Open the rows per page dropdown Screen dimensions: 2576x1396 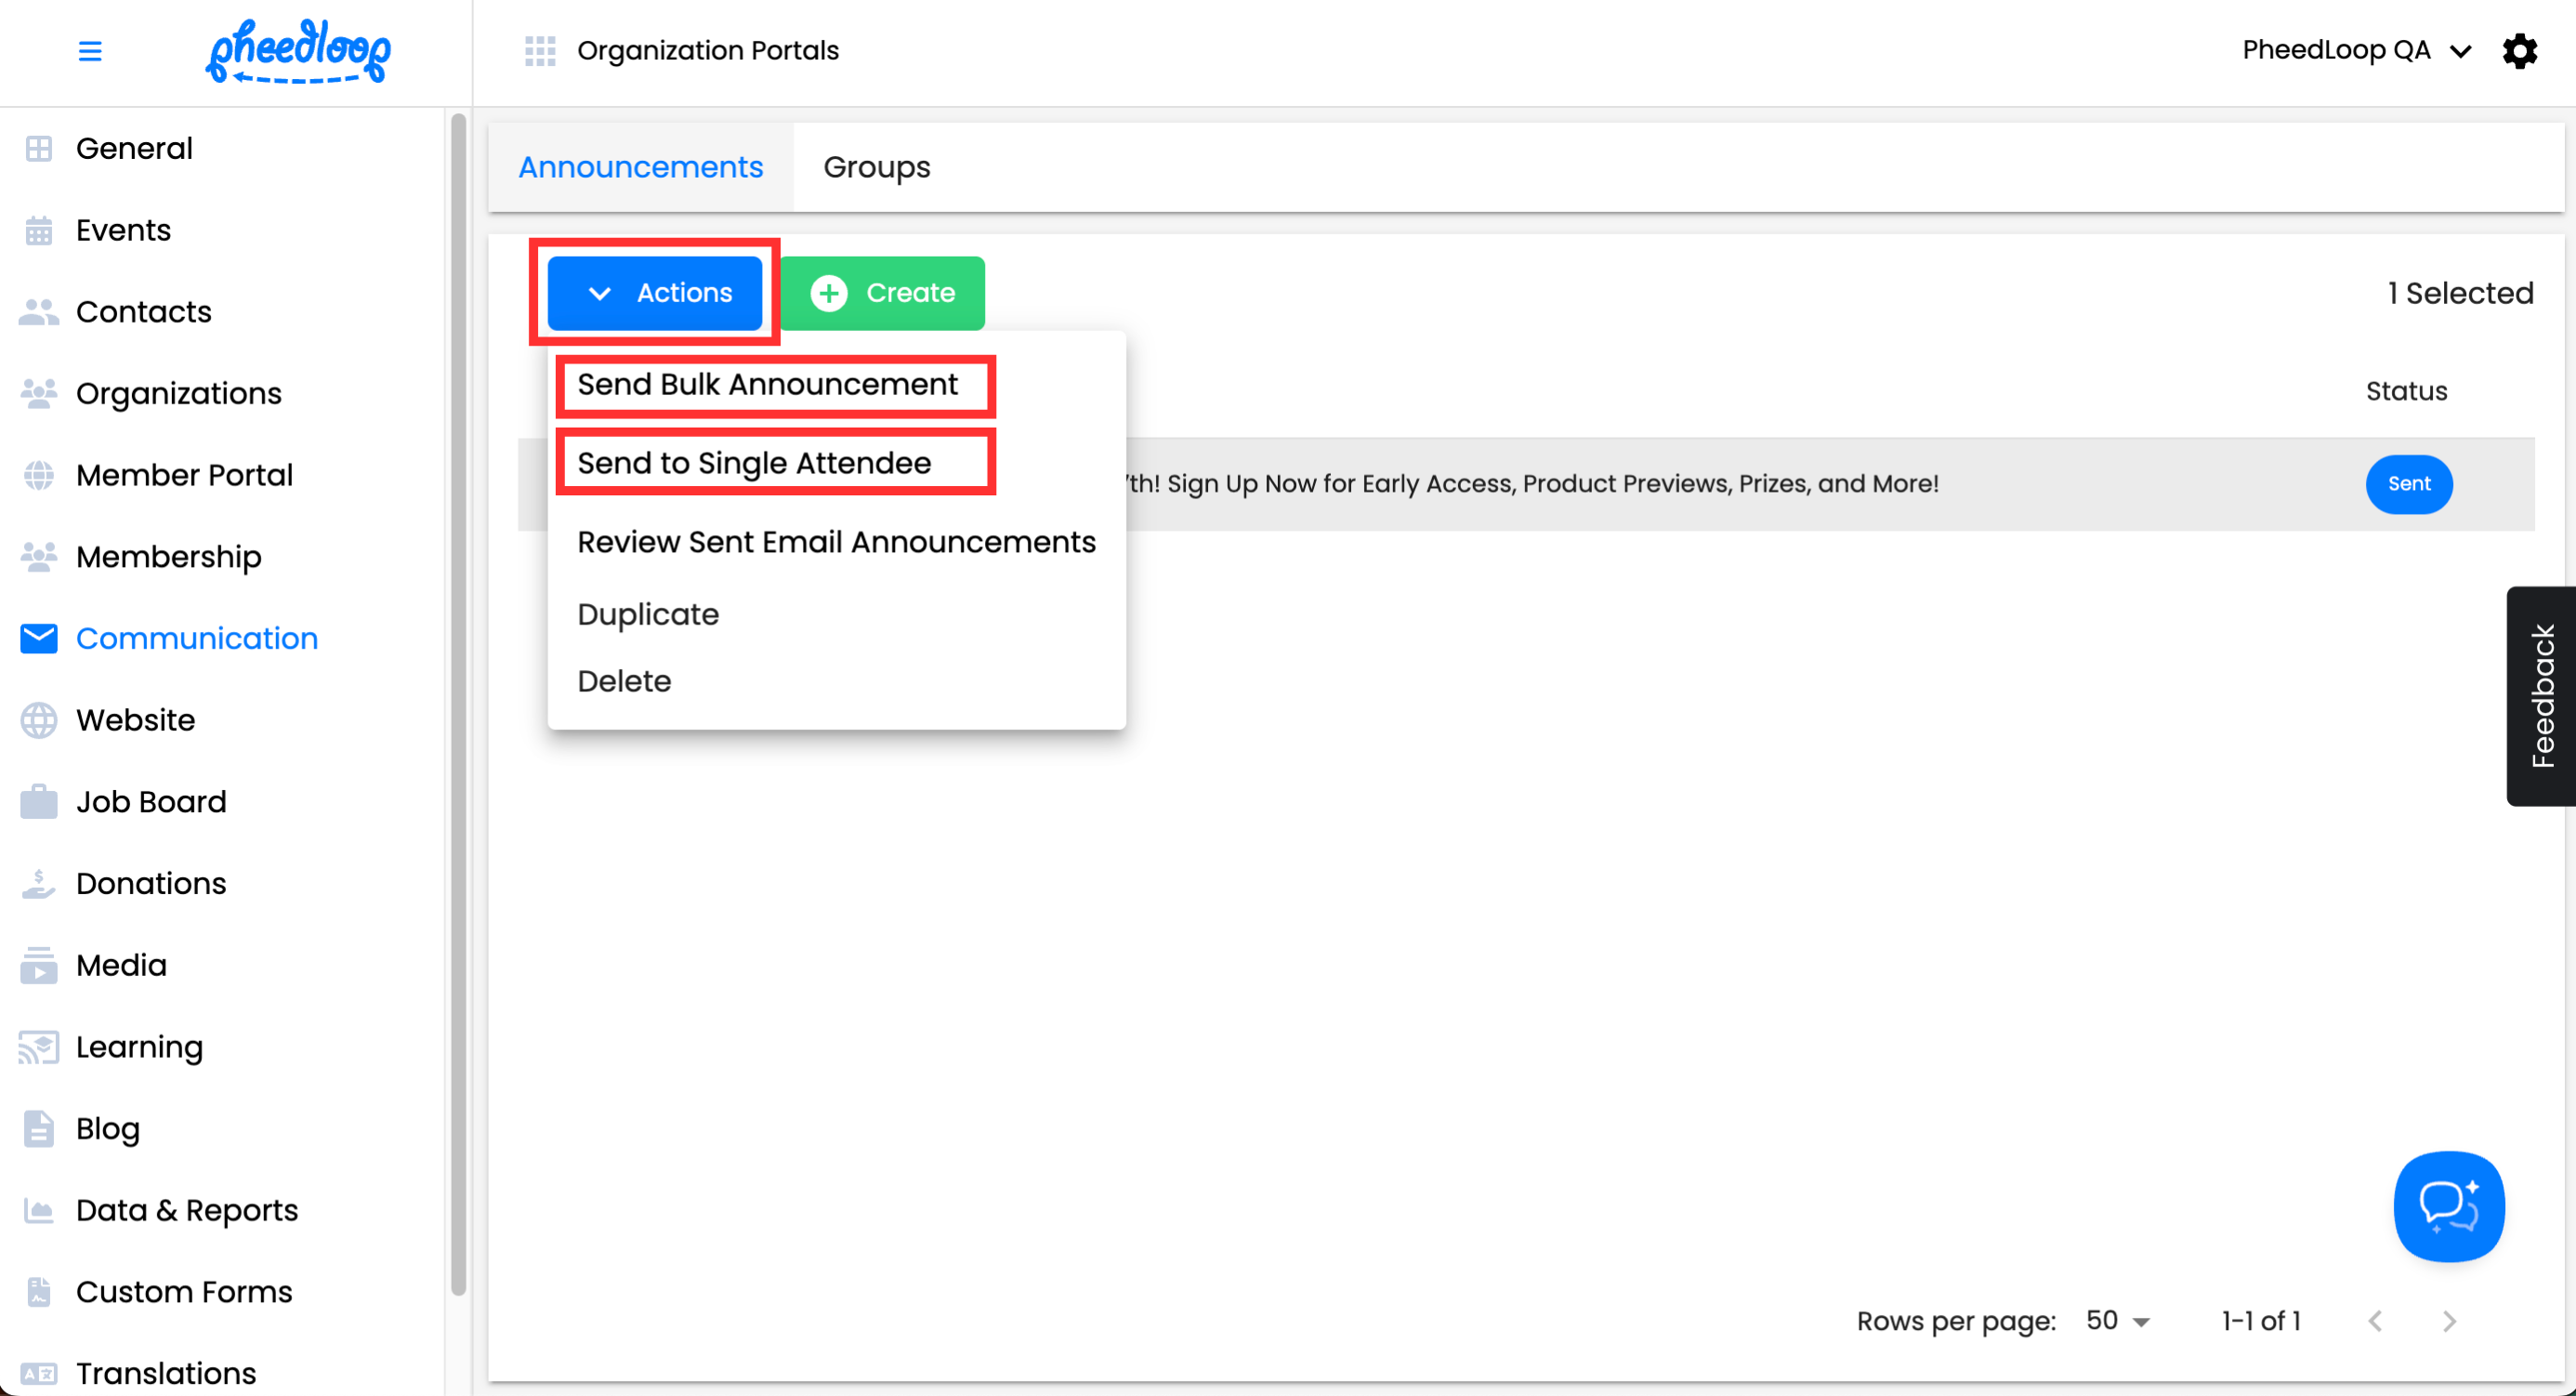[2117, 1321]
